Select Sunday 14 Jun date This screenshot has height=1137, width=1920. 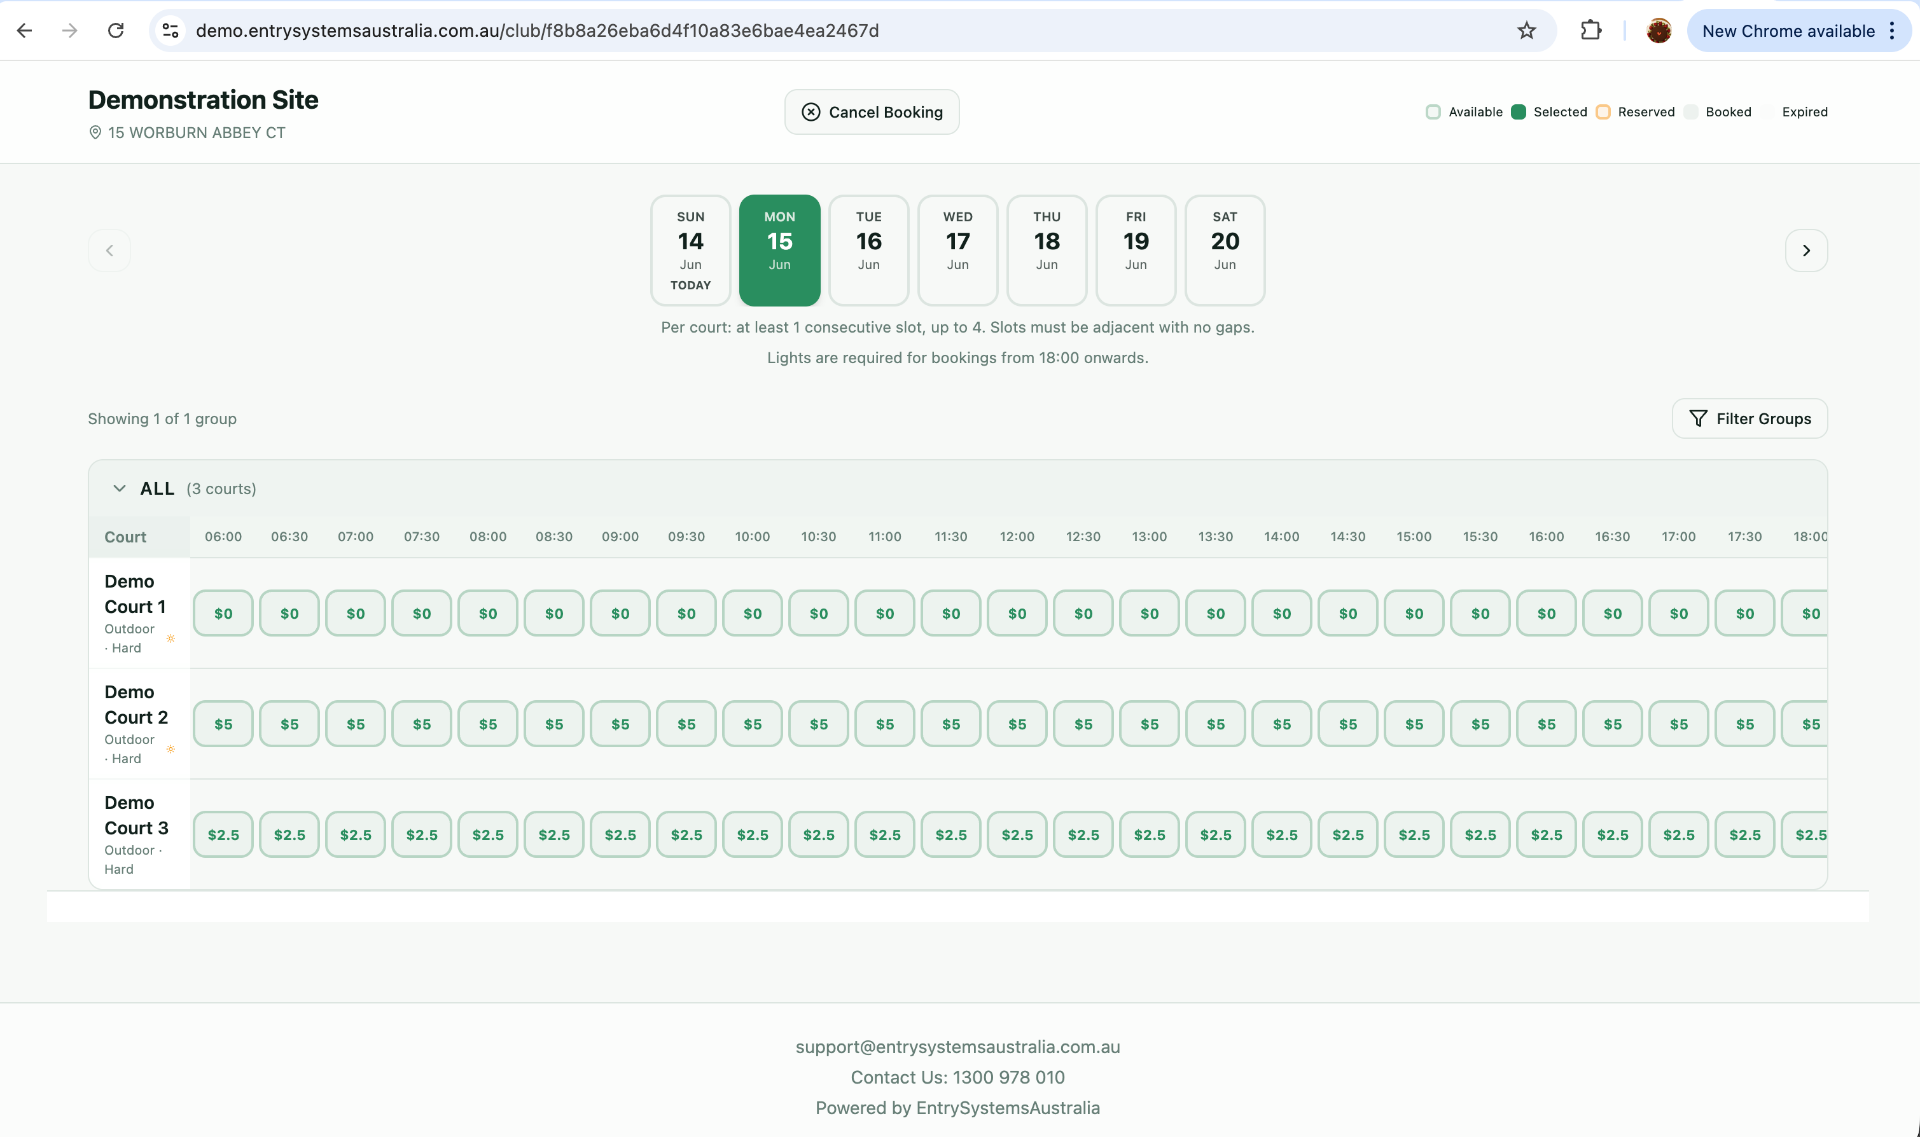(691, 250)
